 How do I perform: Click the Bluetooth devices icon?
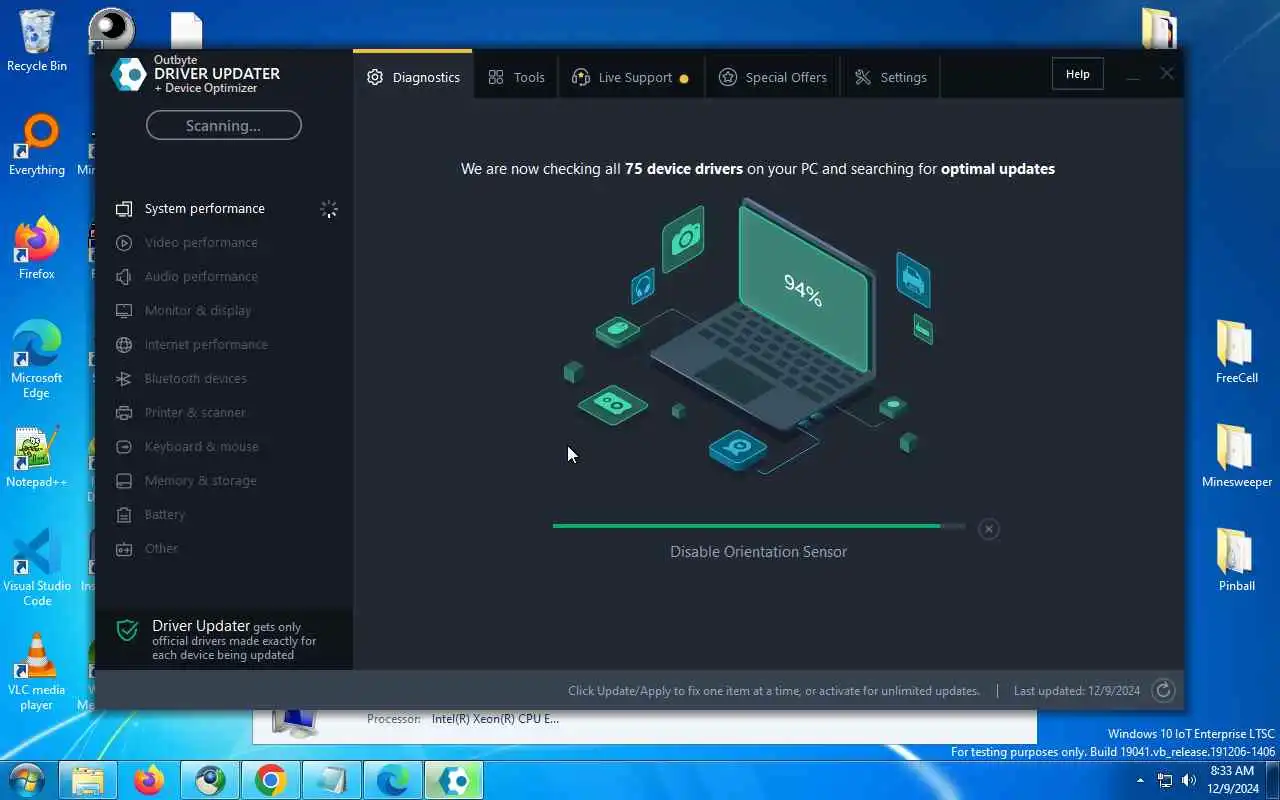pos(124,379)
